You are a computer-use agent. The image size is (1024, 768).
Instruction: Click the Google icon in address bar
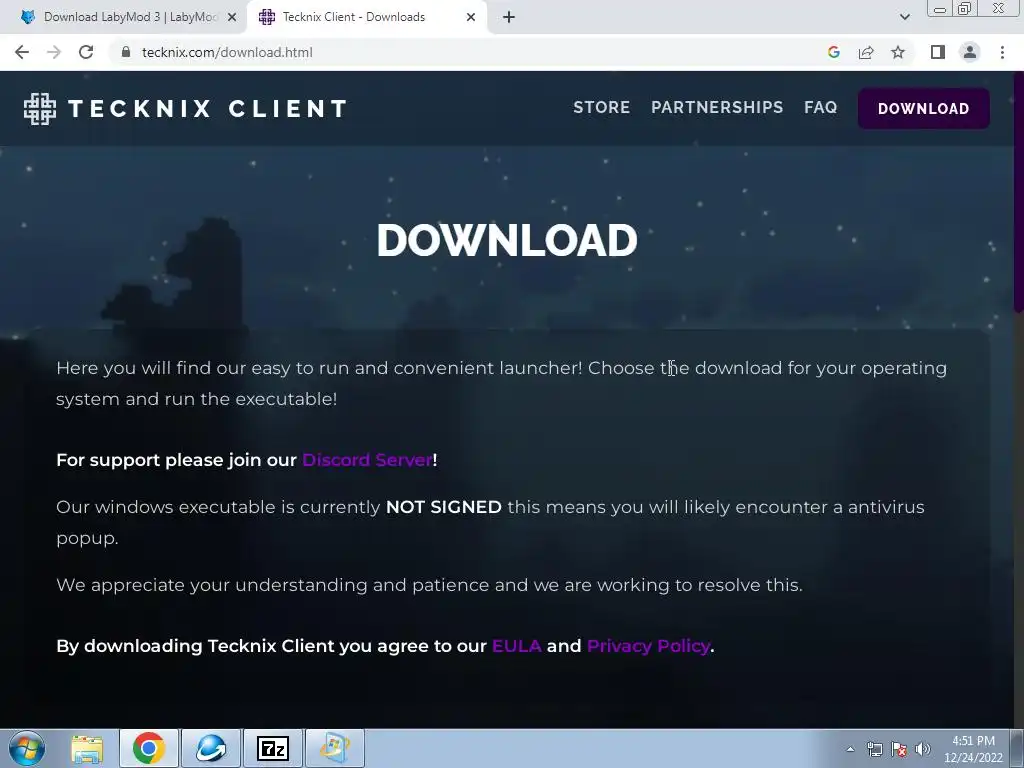pos(833,52)
